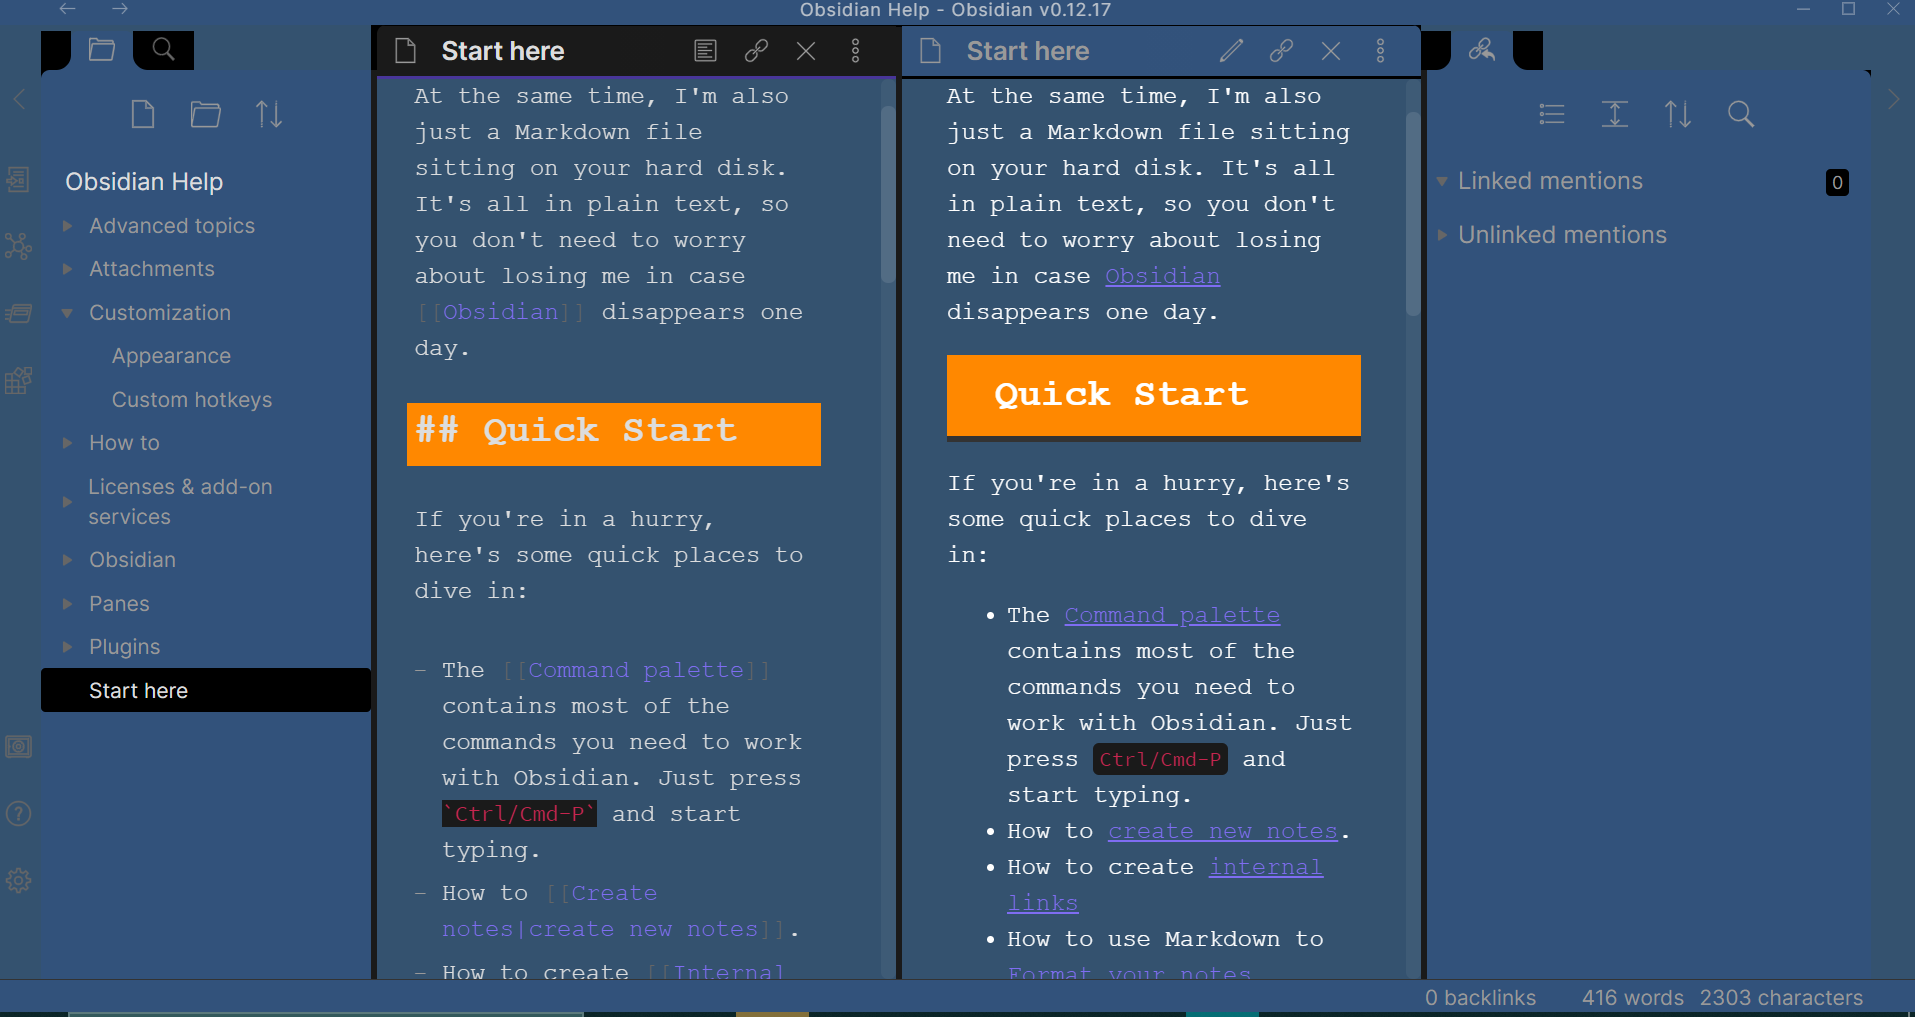Collapse the Customization folder
The image size is (1915, 1017).
67,313
